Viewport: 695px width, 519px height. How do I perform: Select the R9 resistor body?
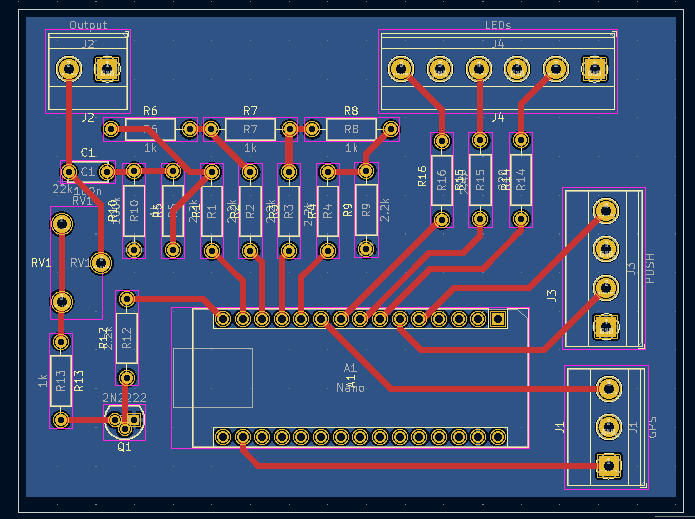coord(366,210)
